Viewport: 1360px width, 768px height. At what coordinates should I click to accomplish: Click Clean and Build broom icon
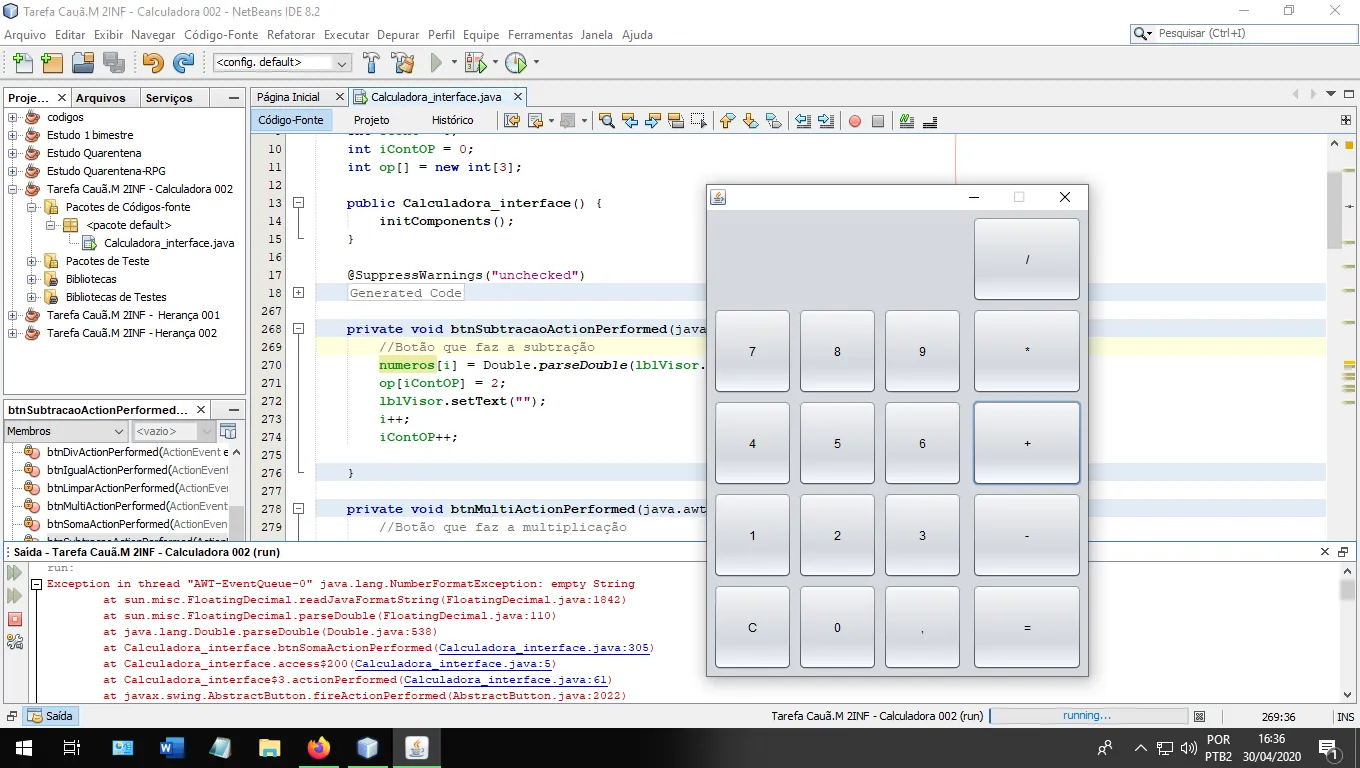point(403,63)
